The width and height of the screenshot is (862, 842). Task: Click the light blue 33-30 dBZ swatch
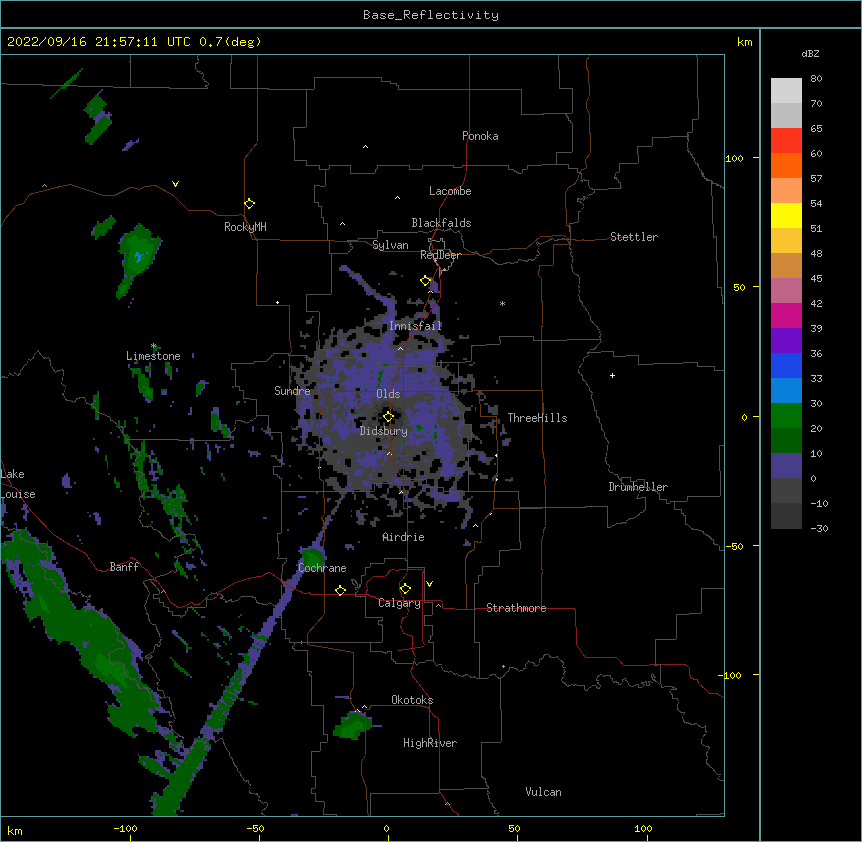(786, 391)
